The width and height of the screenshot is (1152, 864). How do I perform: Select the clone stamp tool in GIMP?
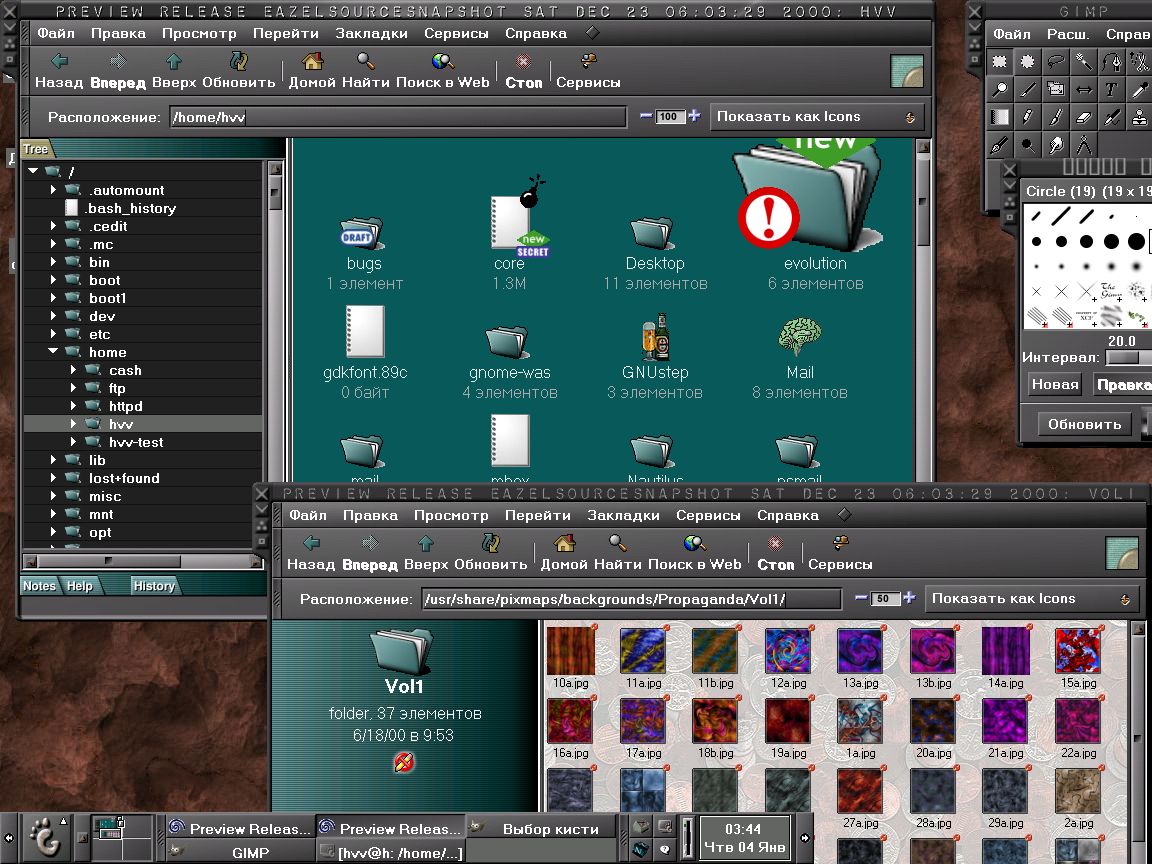click(1139, 118)
